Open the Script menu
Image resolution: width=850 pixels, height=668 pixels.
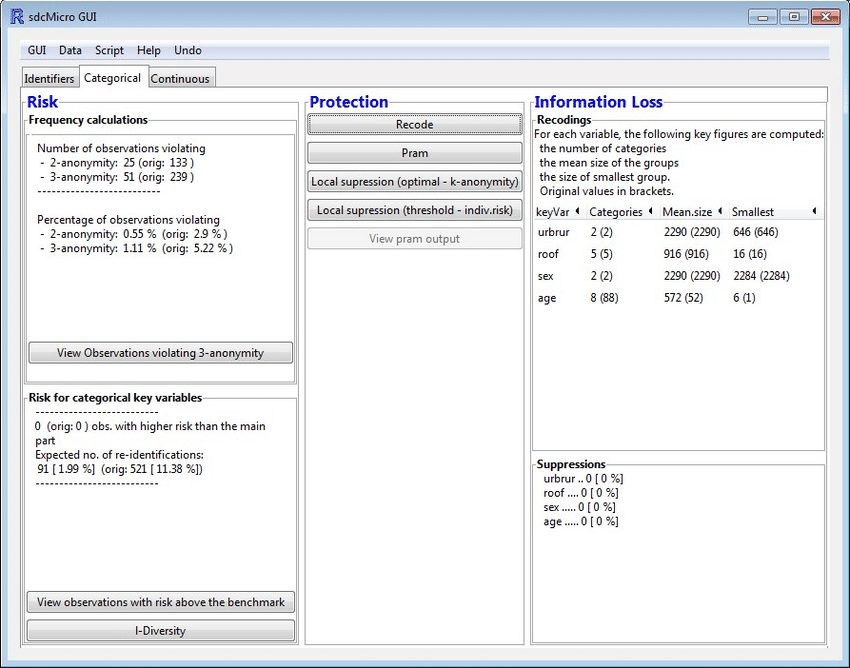(x=109, y=50)
